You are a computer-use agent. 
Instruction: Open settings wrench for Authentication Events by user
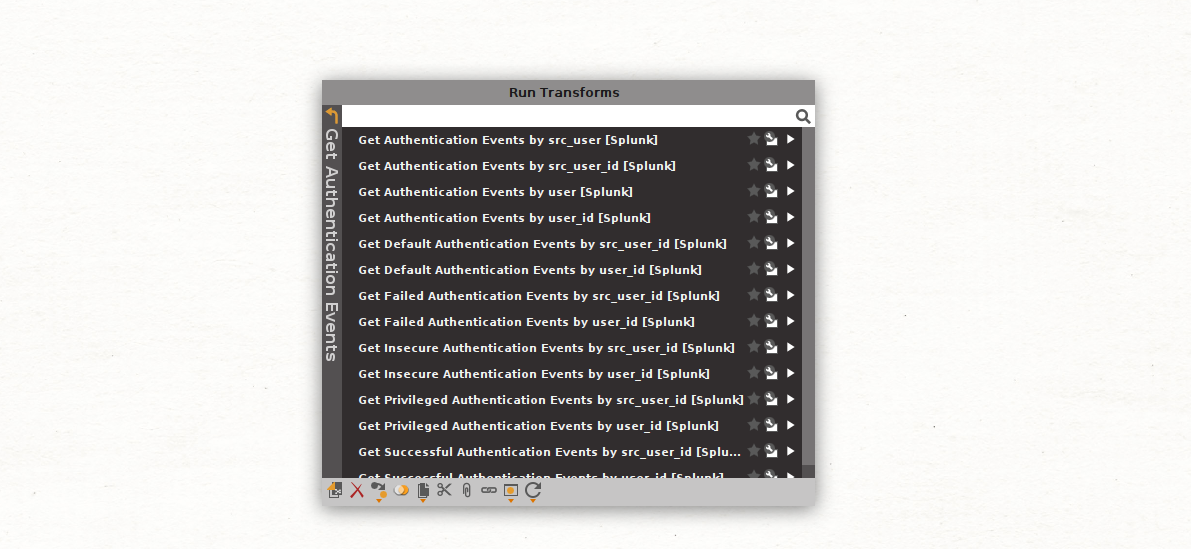(772, 191)
